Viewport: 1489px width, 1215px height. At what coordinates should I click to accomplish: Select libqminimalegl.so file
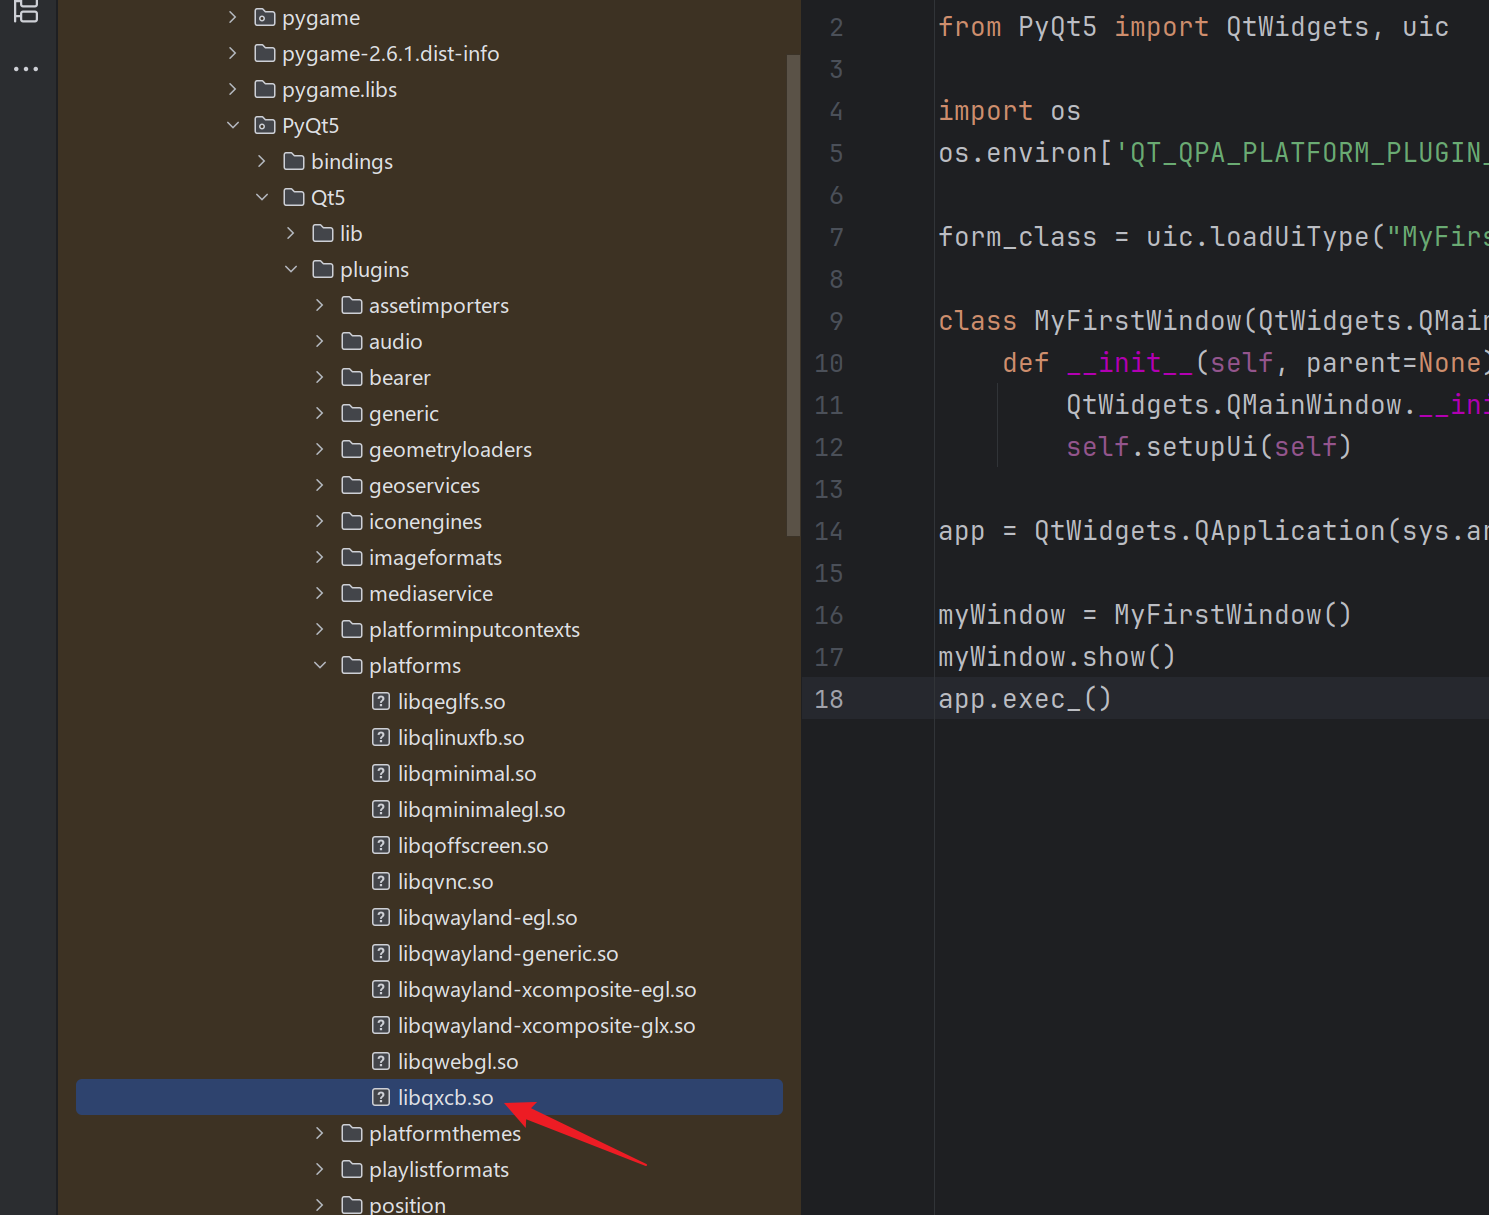481,809
